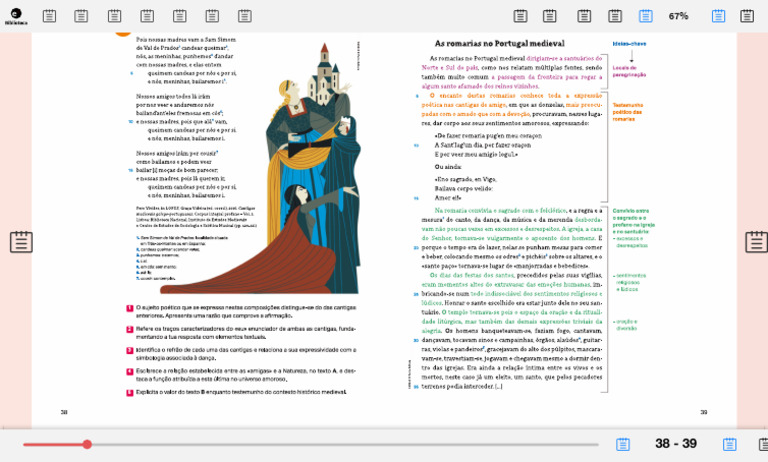Image resolution: width=768 pixels, height=462 pixels.
Task: Go to next page with the right-edge icon
Action: pyautogui.click(x=756, y=242)
